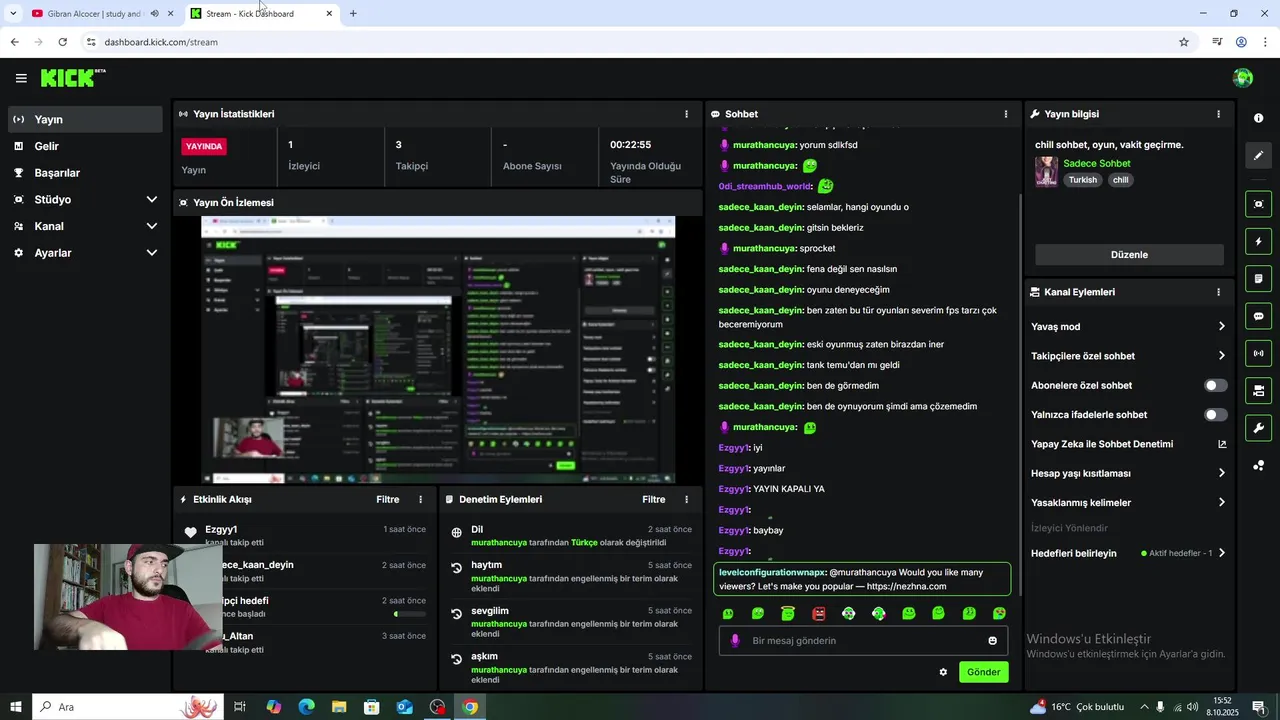Insert the red angry emote
This screenshot has width=1280, height=720.
tap(819, 614)
